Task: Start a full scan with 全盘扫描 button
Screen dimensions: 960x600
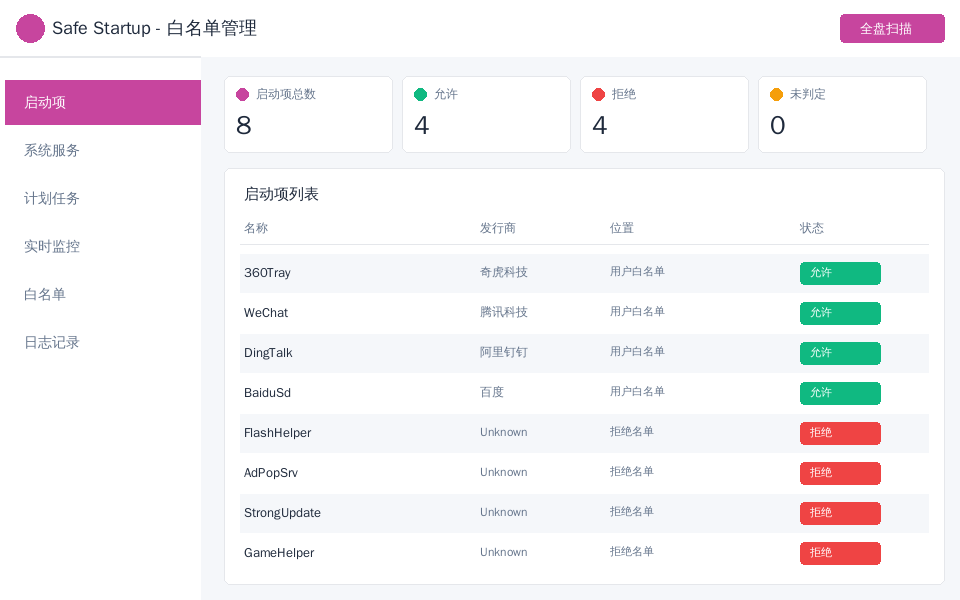Action: pos(892,29)
